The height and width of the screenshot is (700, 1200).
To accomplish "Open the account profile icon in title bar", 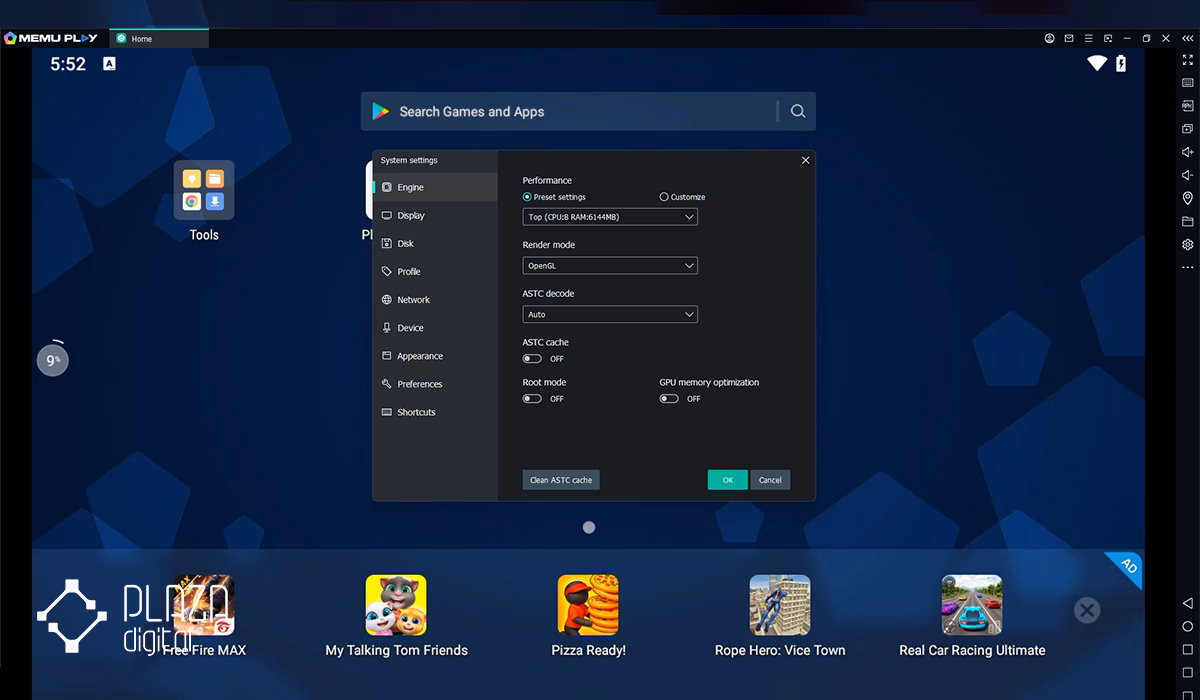I will click(x=1049, y=38).
